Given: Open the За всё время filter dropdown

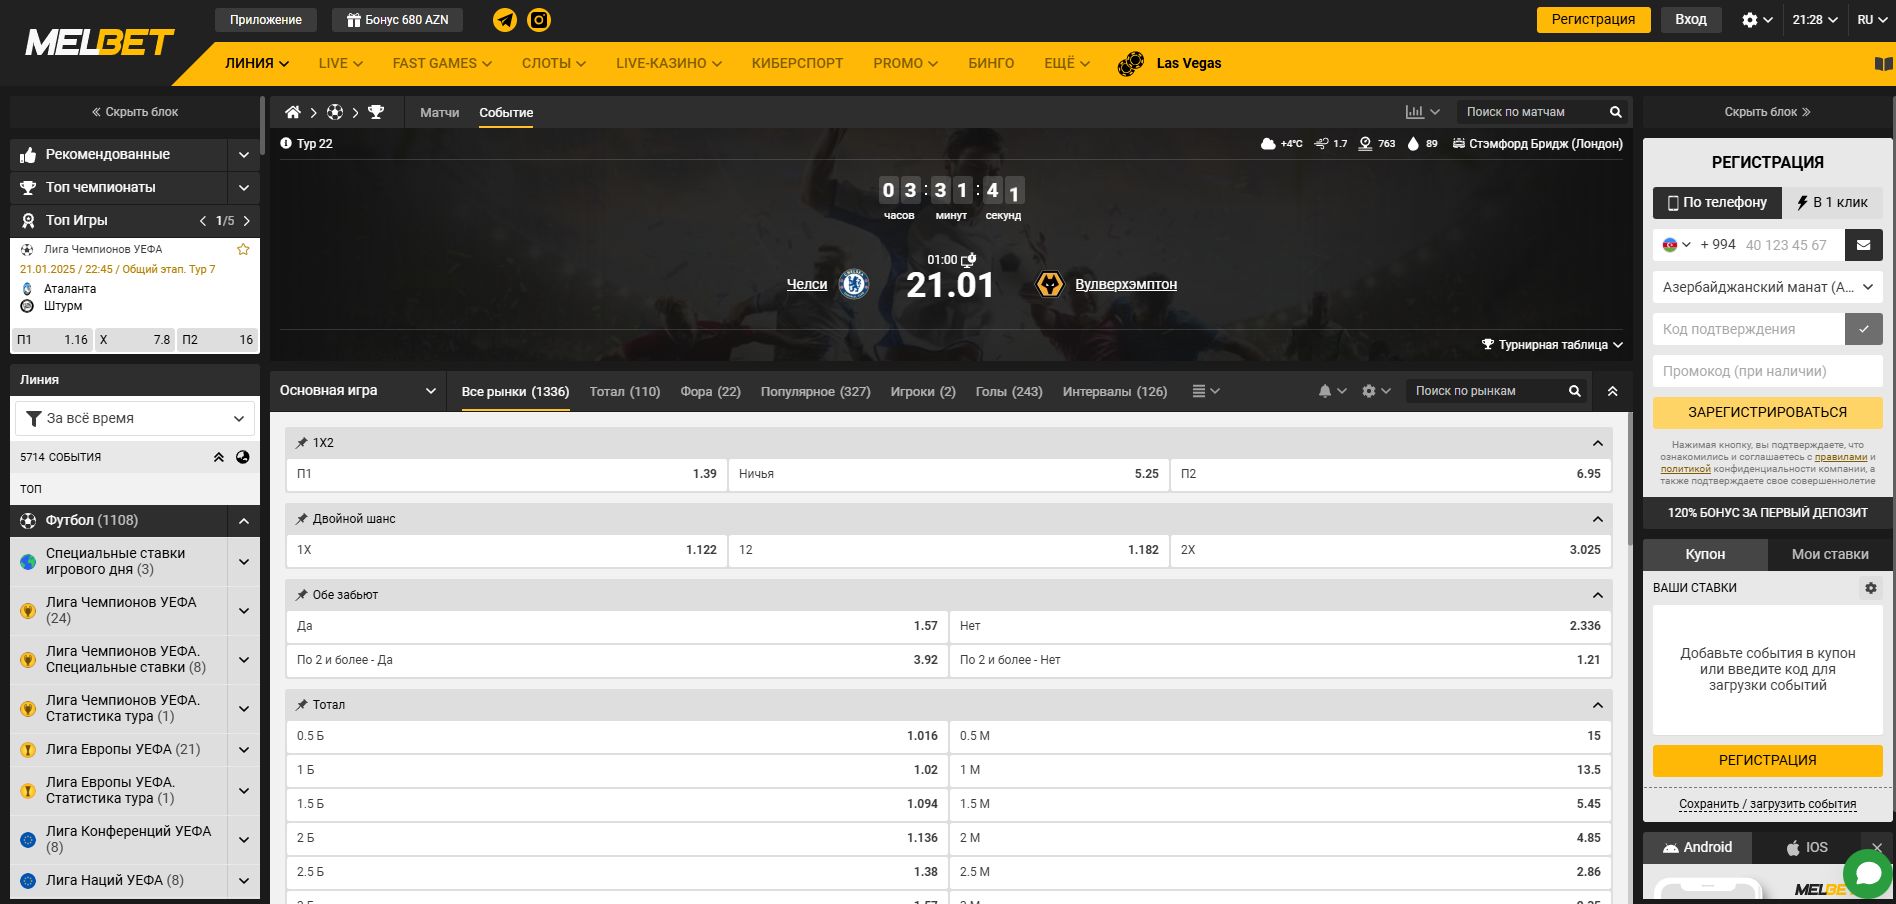Looking at the screenshot, I should [135, 418].
